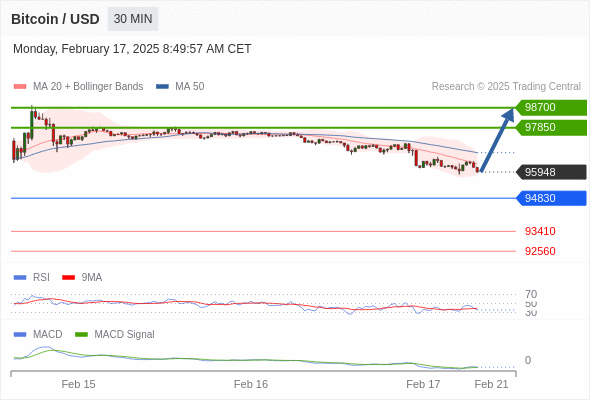Image resolution: width=590 pixels, height=400 pixels.
Task: Click the Feb 17 date axis label
Action: pos(423,384)
